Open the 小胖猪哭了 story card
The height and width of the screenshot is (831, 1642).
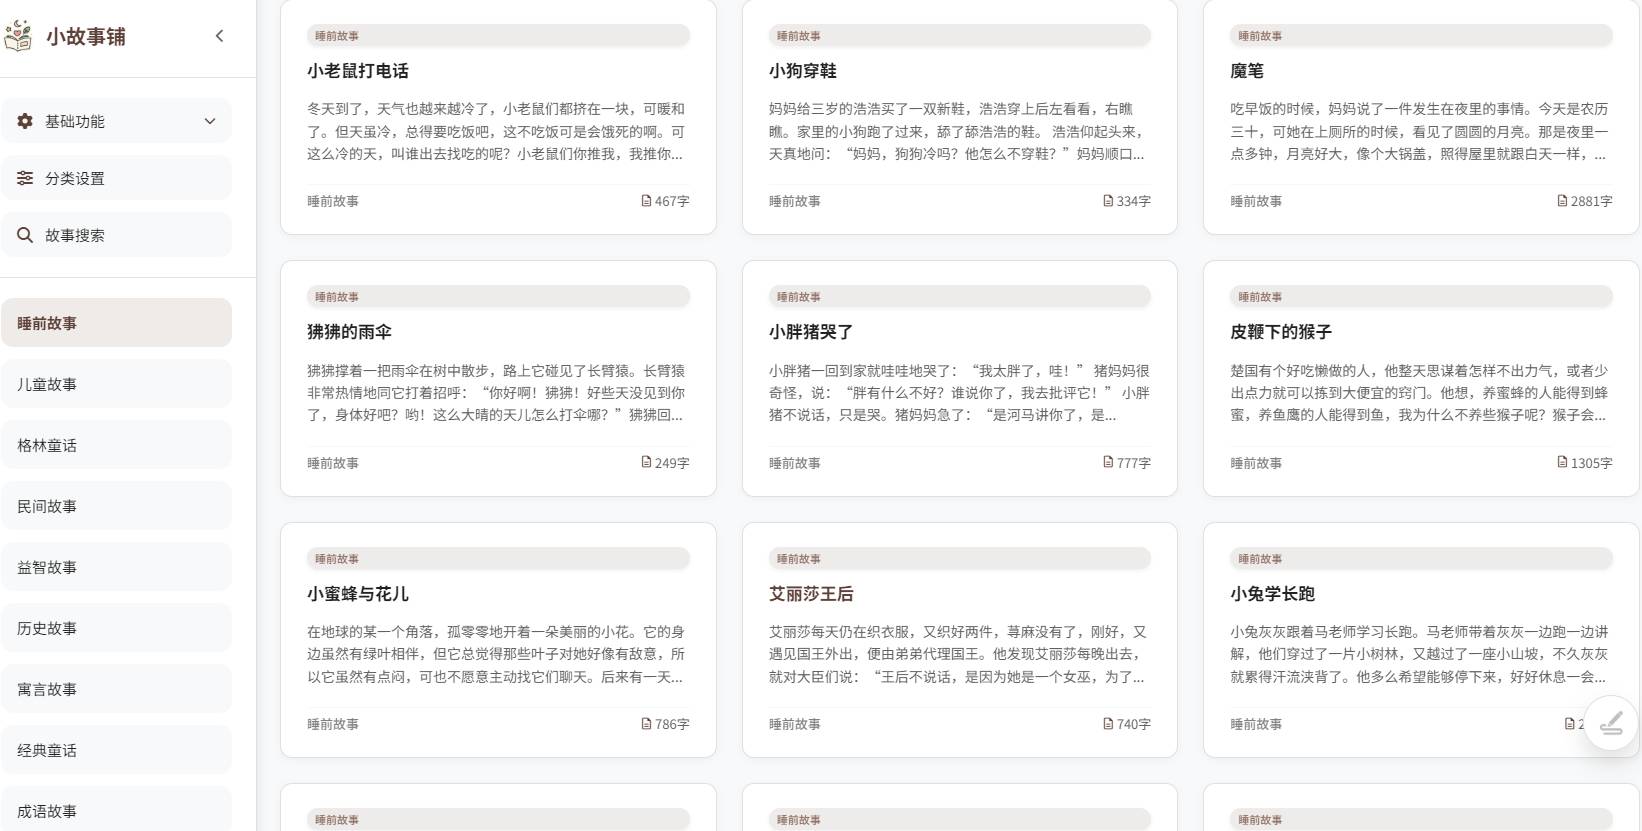pos(811,332)
